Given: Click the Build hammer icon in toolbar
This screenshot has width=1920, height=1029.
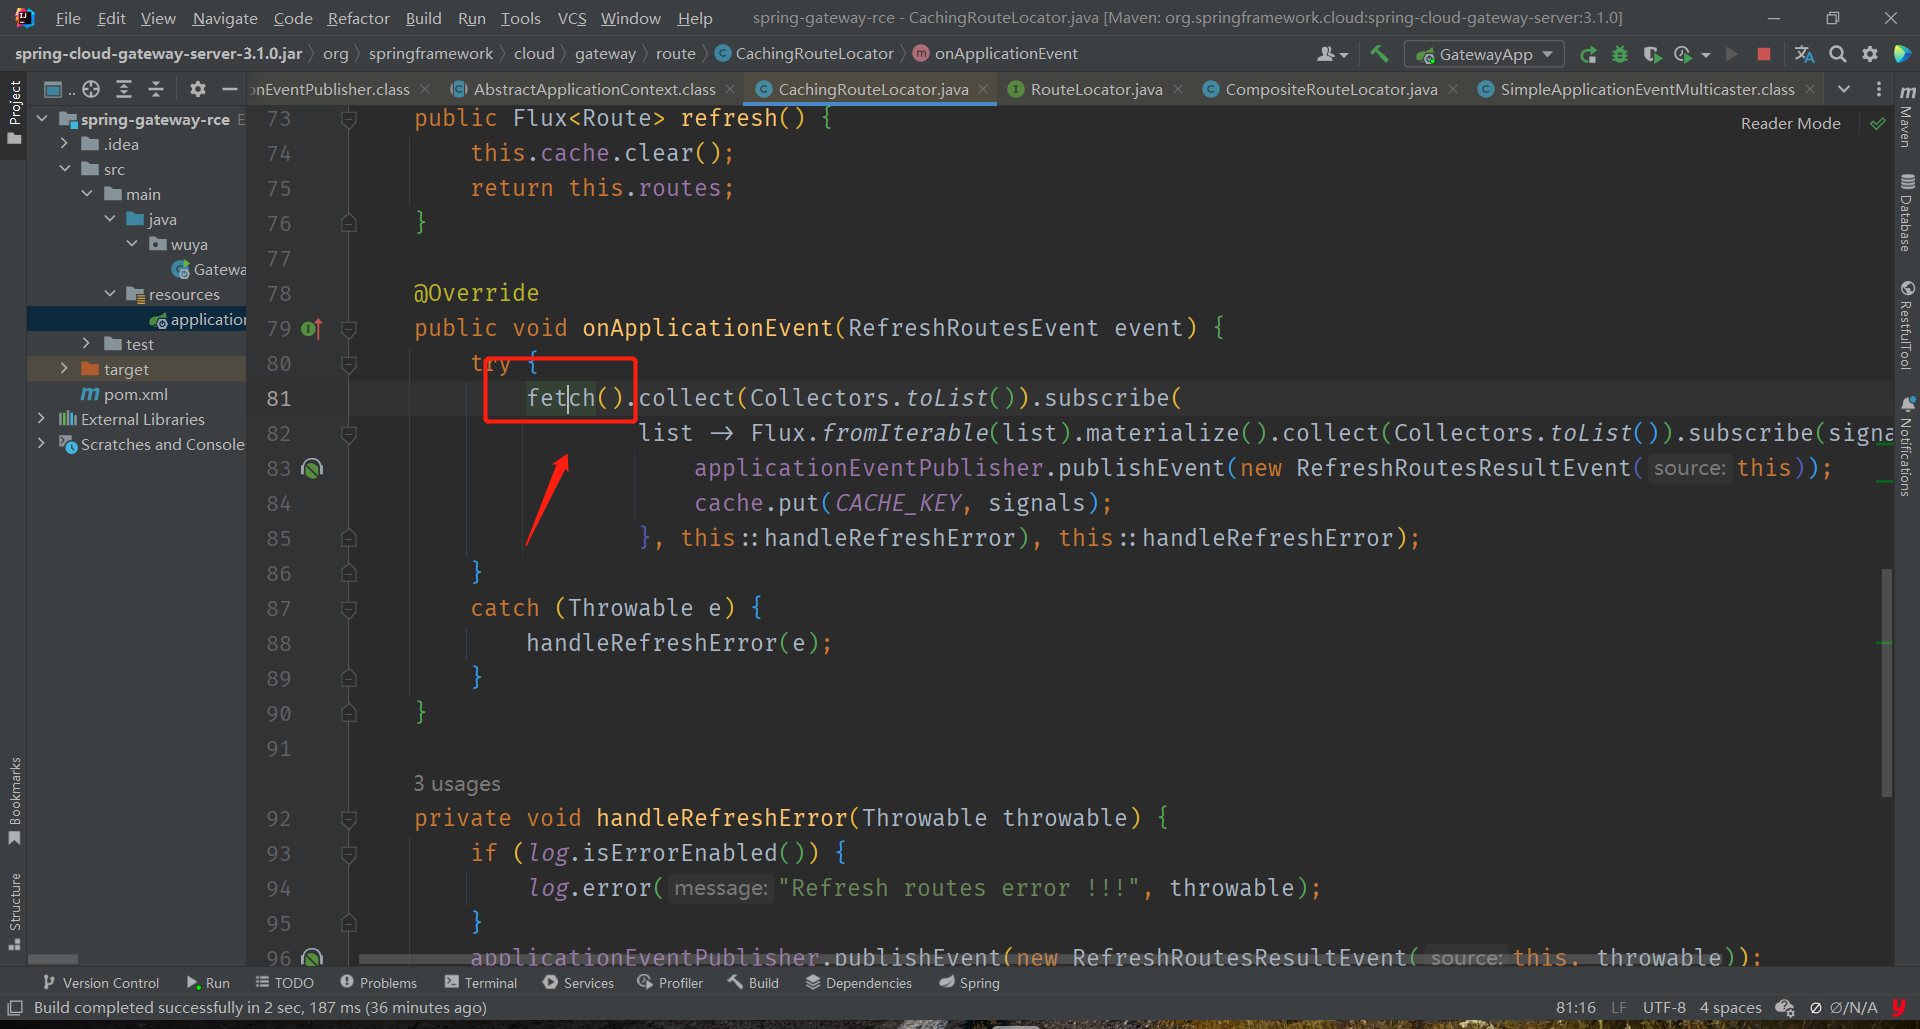Looking at the screenshot, I should click(1379, 54).
